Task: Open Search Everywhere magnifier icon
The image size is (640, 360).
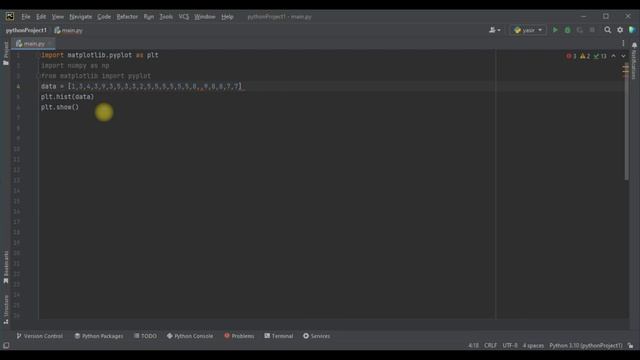Action: click(x=607, y=30)
